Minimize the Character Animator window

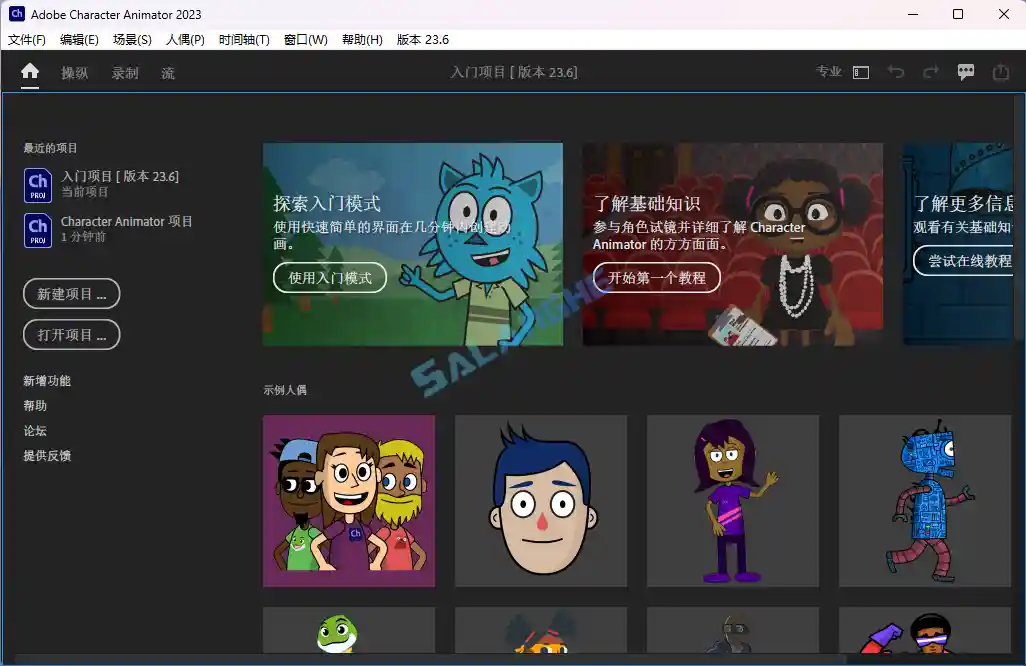(913, 14)
